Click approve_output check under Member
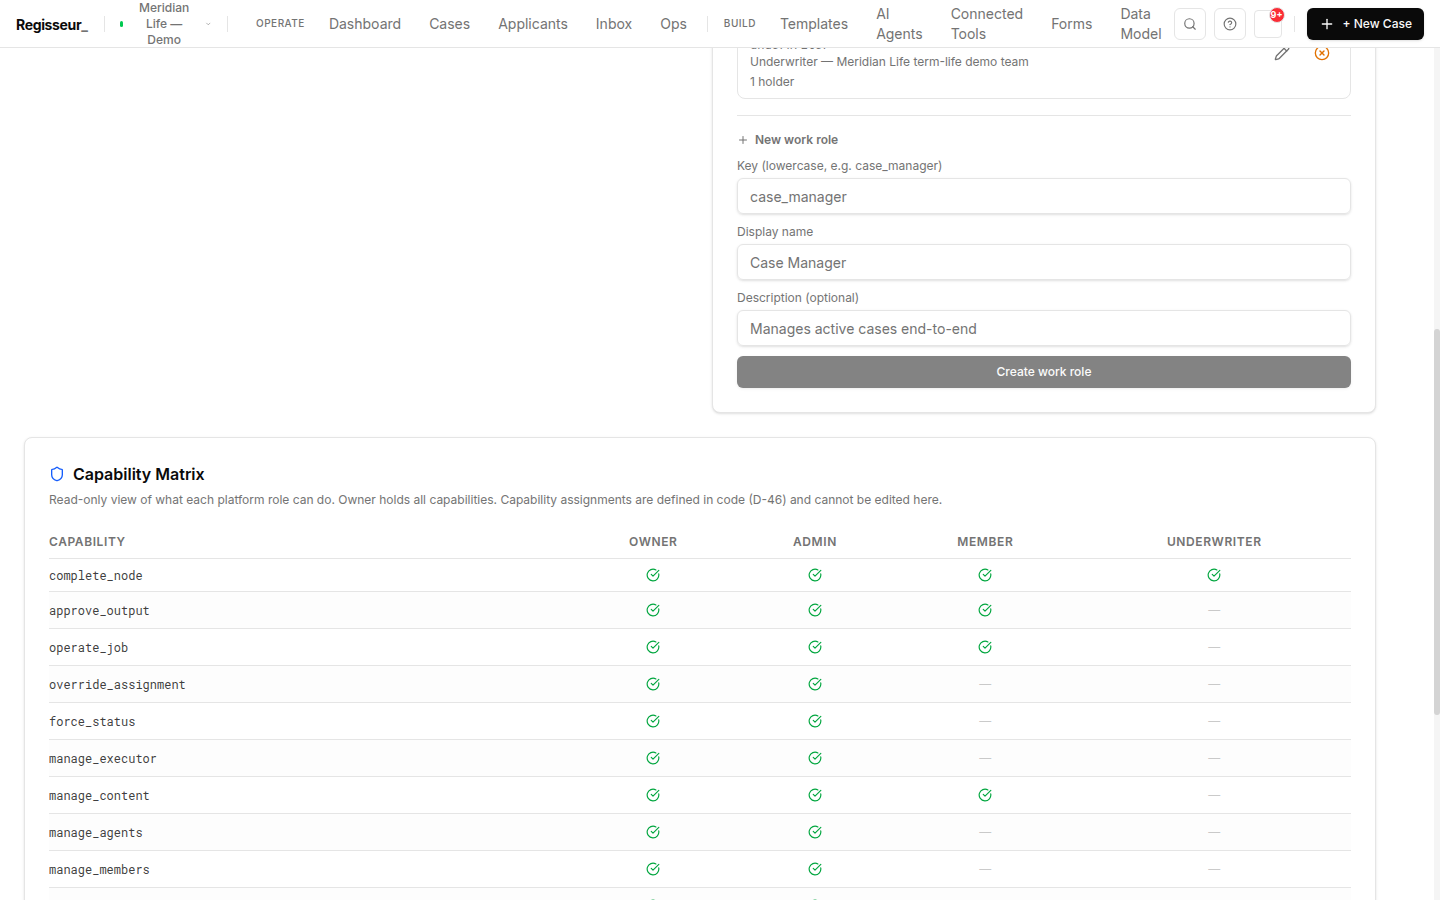 click(985, 610)
